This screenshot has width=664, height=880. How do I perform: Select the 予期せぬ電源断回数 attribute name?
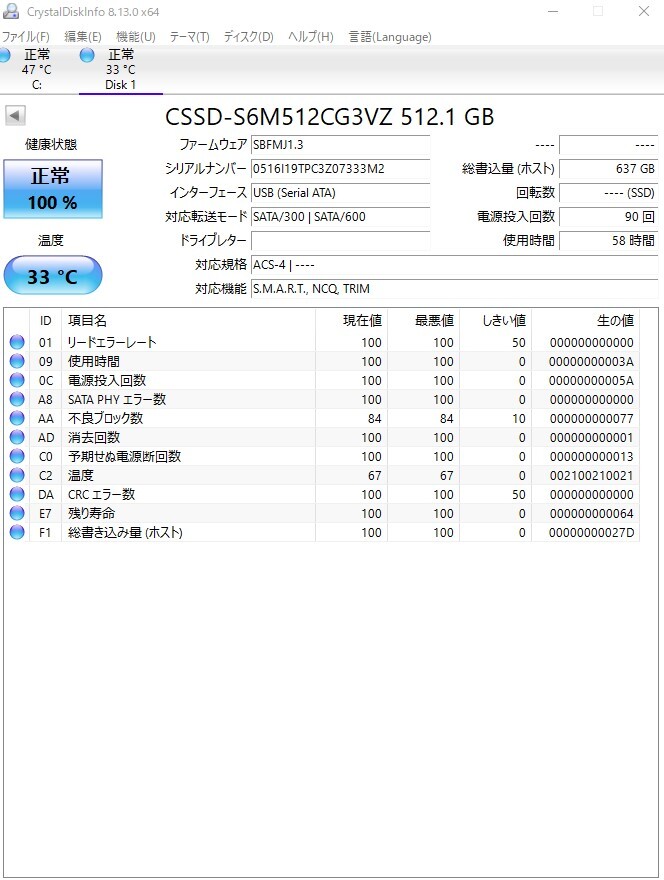click(x=125, y=456)
